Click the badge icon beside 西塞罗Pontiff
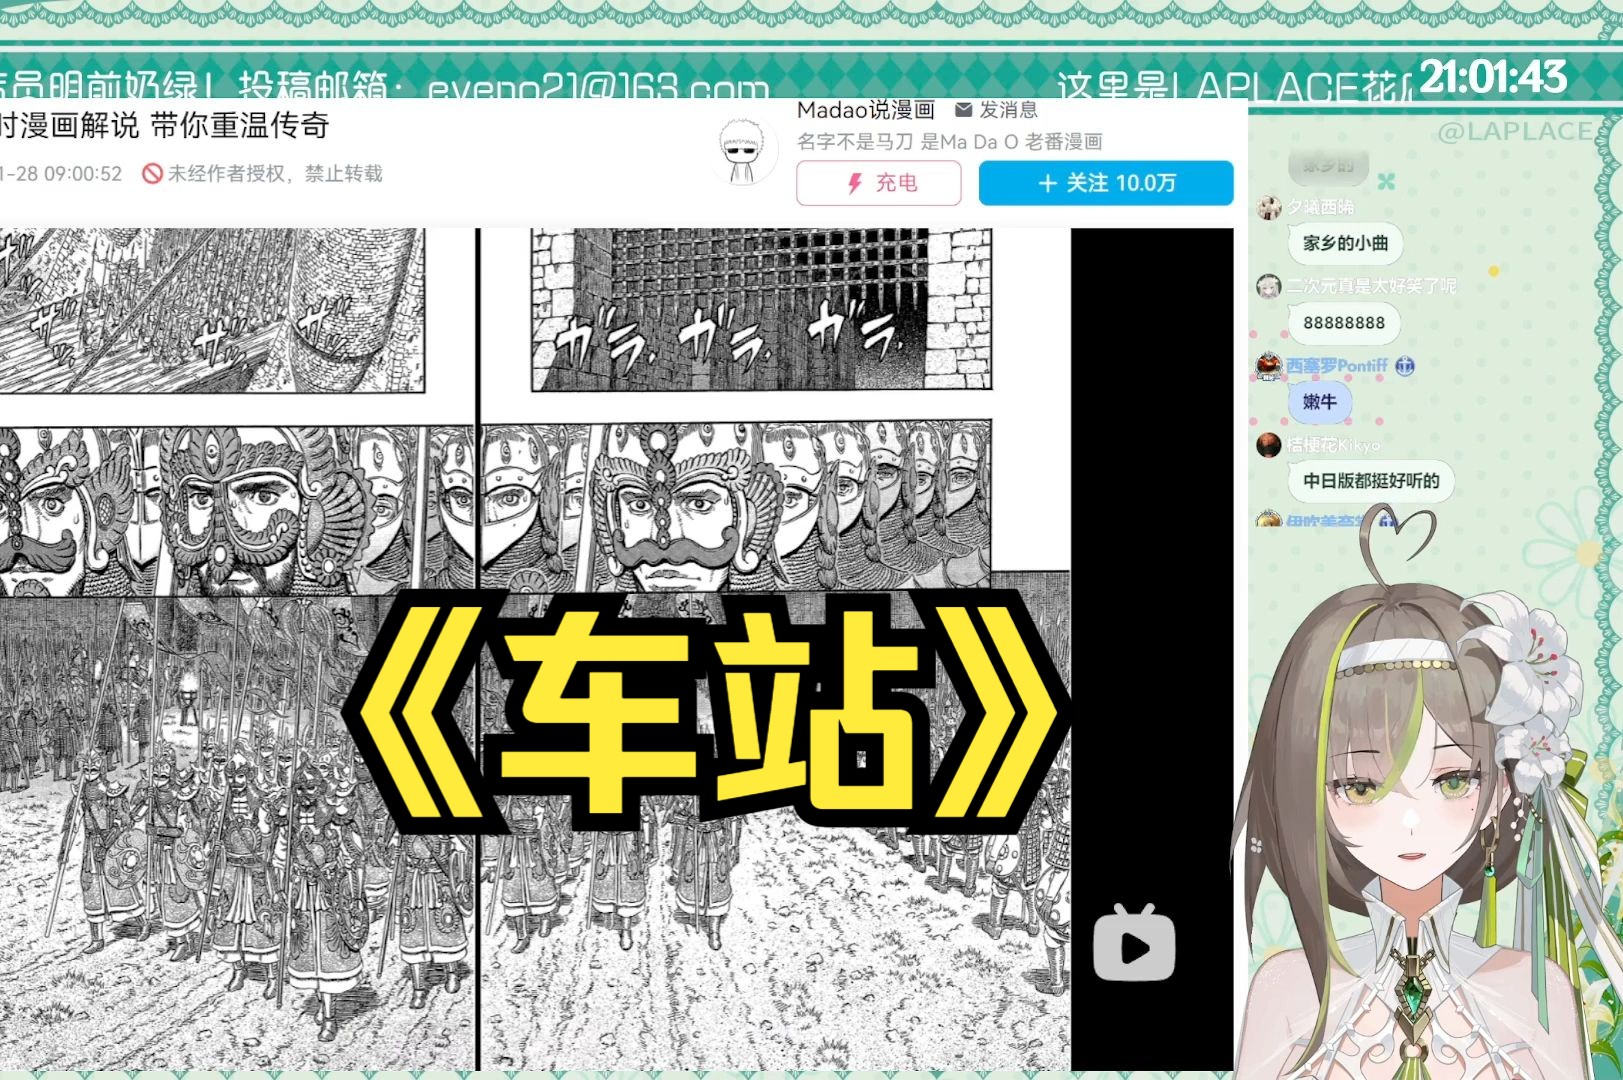The width and height of the screenshot is (1623, 1080). pyautogui.click(x=1404, y=366)
